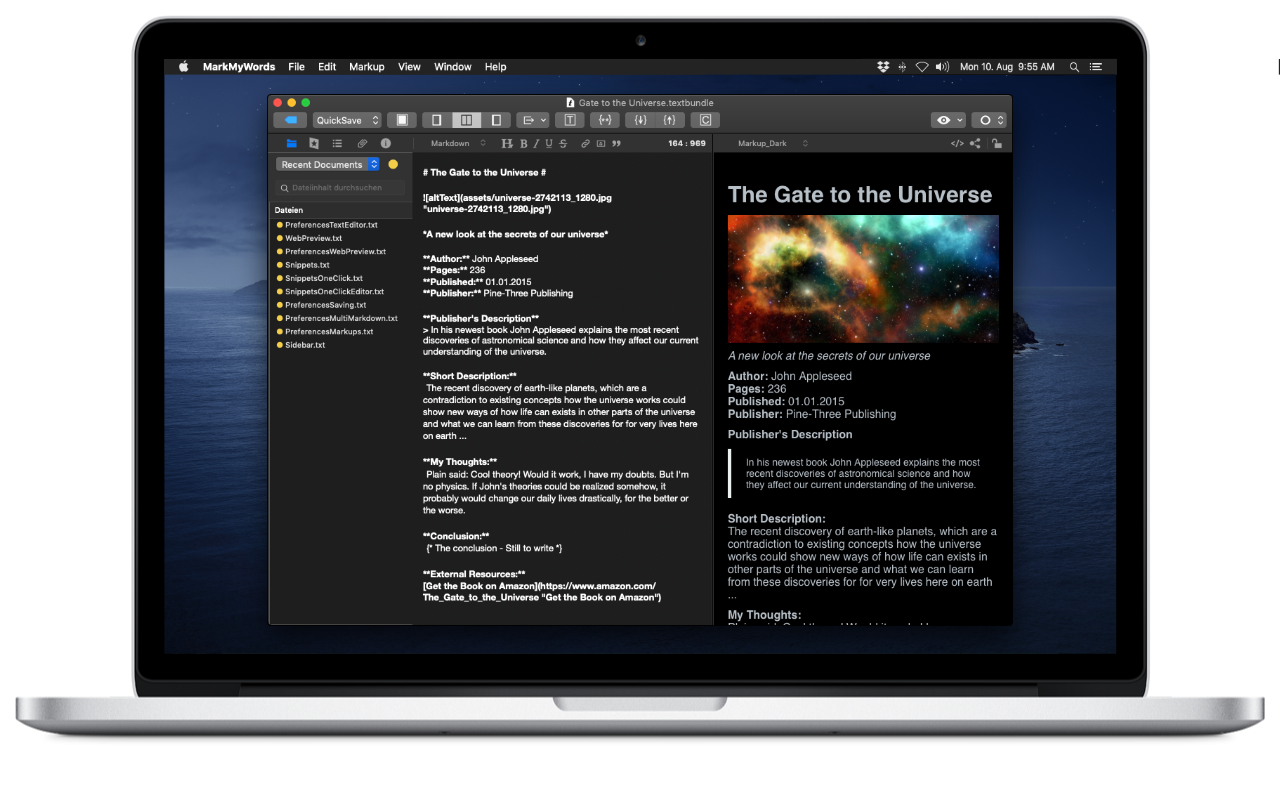1280x800 pixels.
Task: Click the text 'T' toolbar button
Action: [x=569, y=120]
